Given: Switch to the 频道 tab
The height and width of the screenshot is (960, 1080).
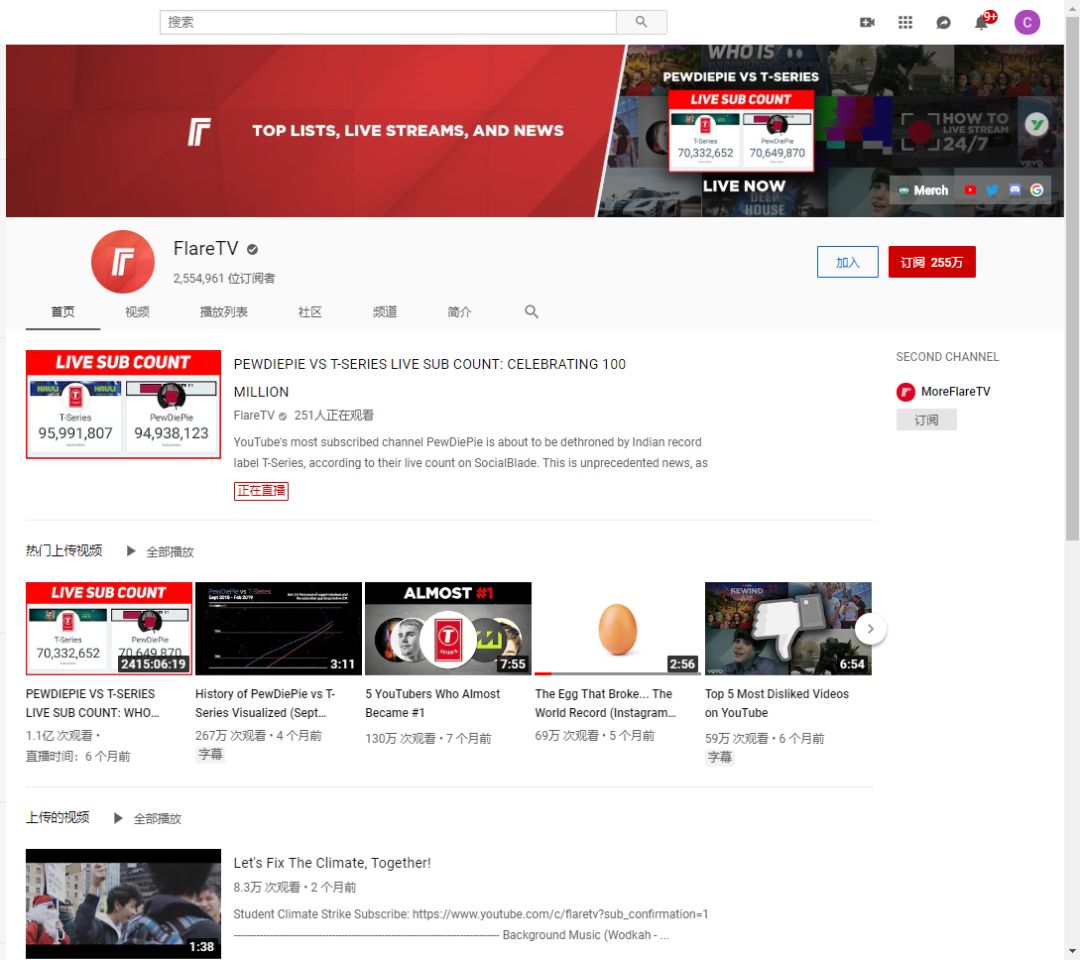Looking at the screenshot, I should pos(384,312).
